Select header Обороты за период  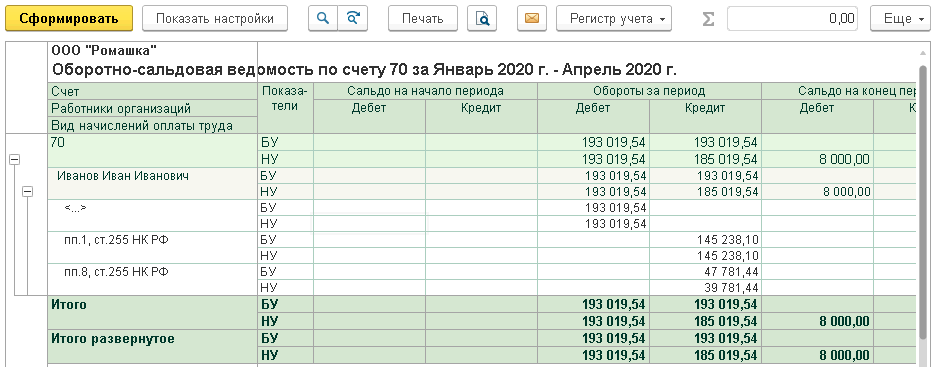pos(649,92)
